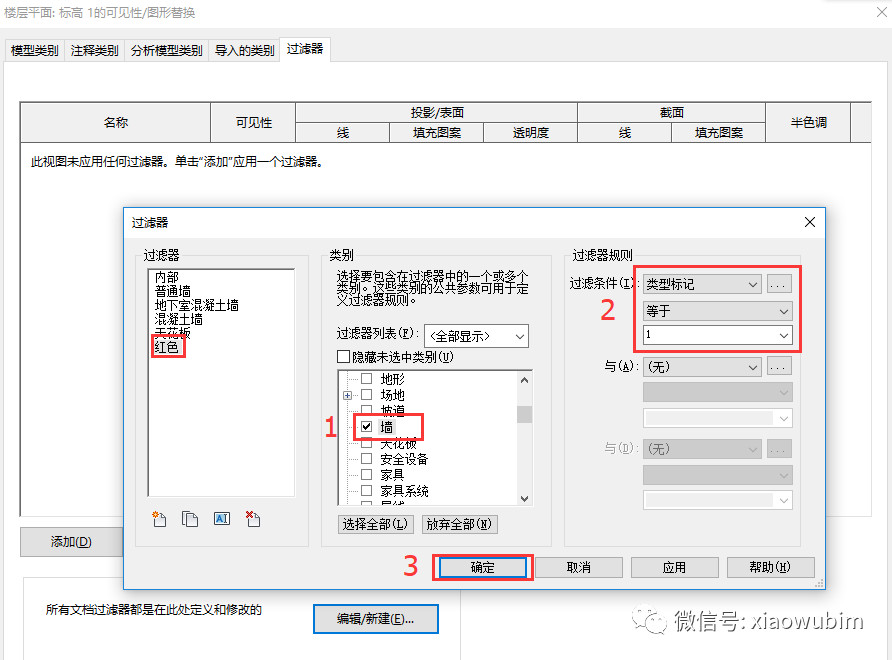Switch to the 模型类别 tab
This screenshot has height=660, width=892.
coord(35,51)
